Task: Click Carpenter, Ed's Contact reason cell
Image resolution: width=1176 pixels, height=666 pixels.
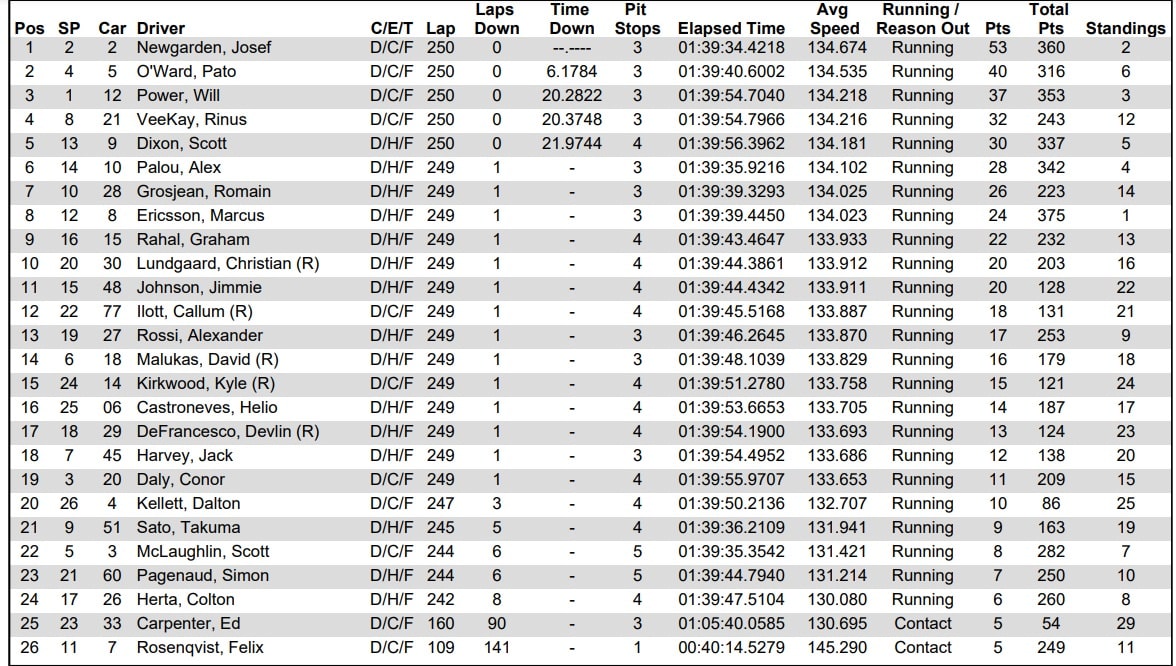Action: [922, 623]
